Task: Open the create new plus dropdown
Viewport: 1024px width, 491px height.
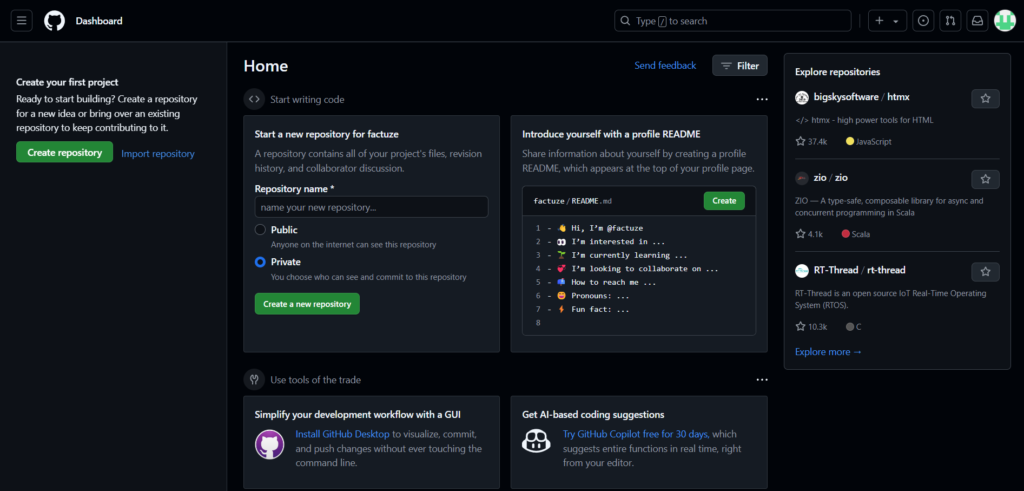Action: (x=886, y=21)
